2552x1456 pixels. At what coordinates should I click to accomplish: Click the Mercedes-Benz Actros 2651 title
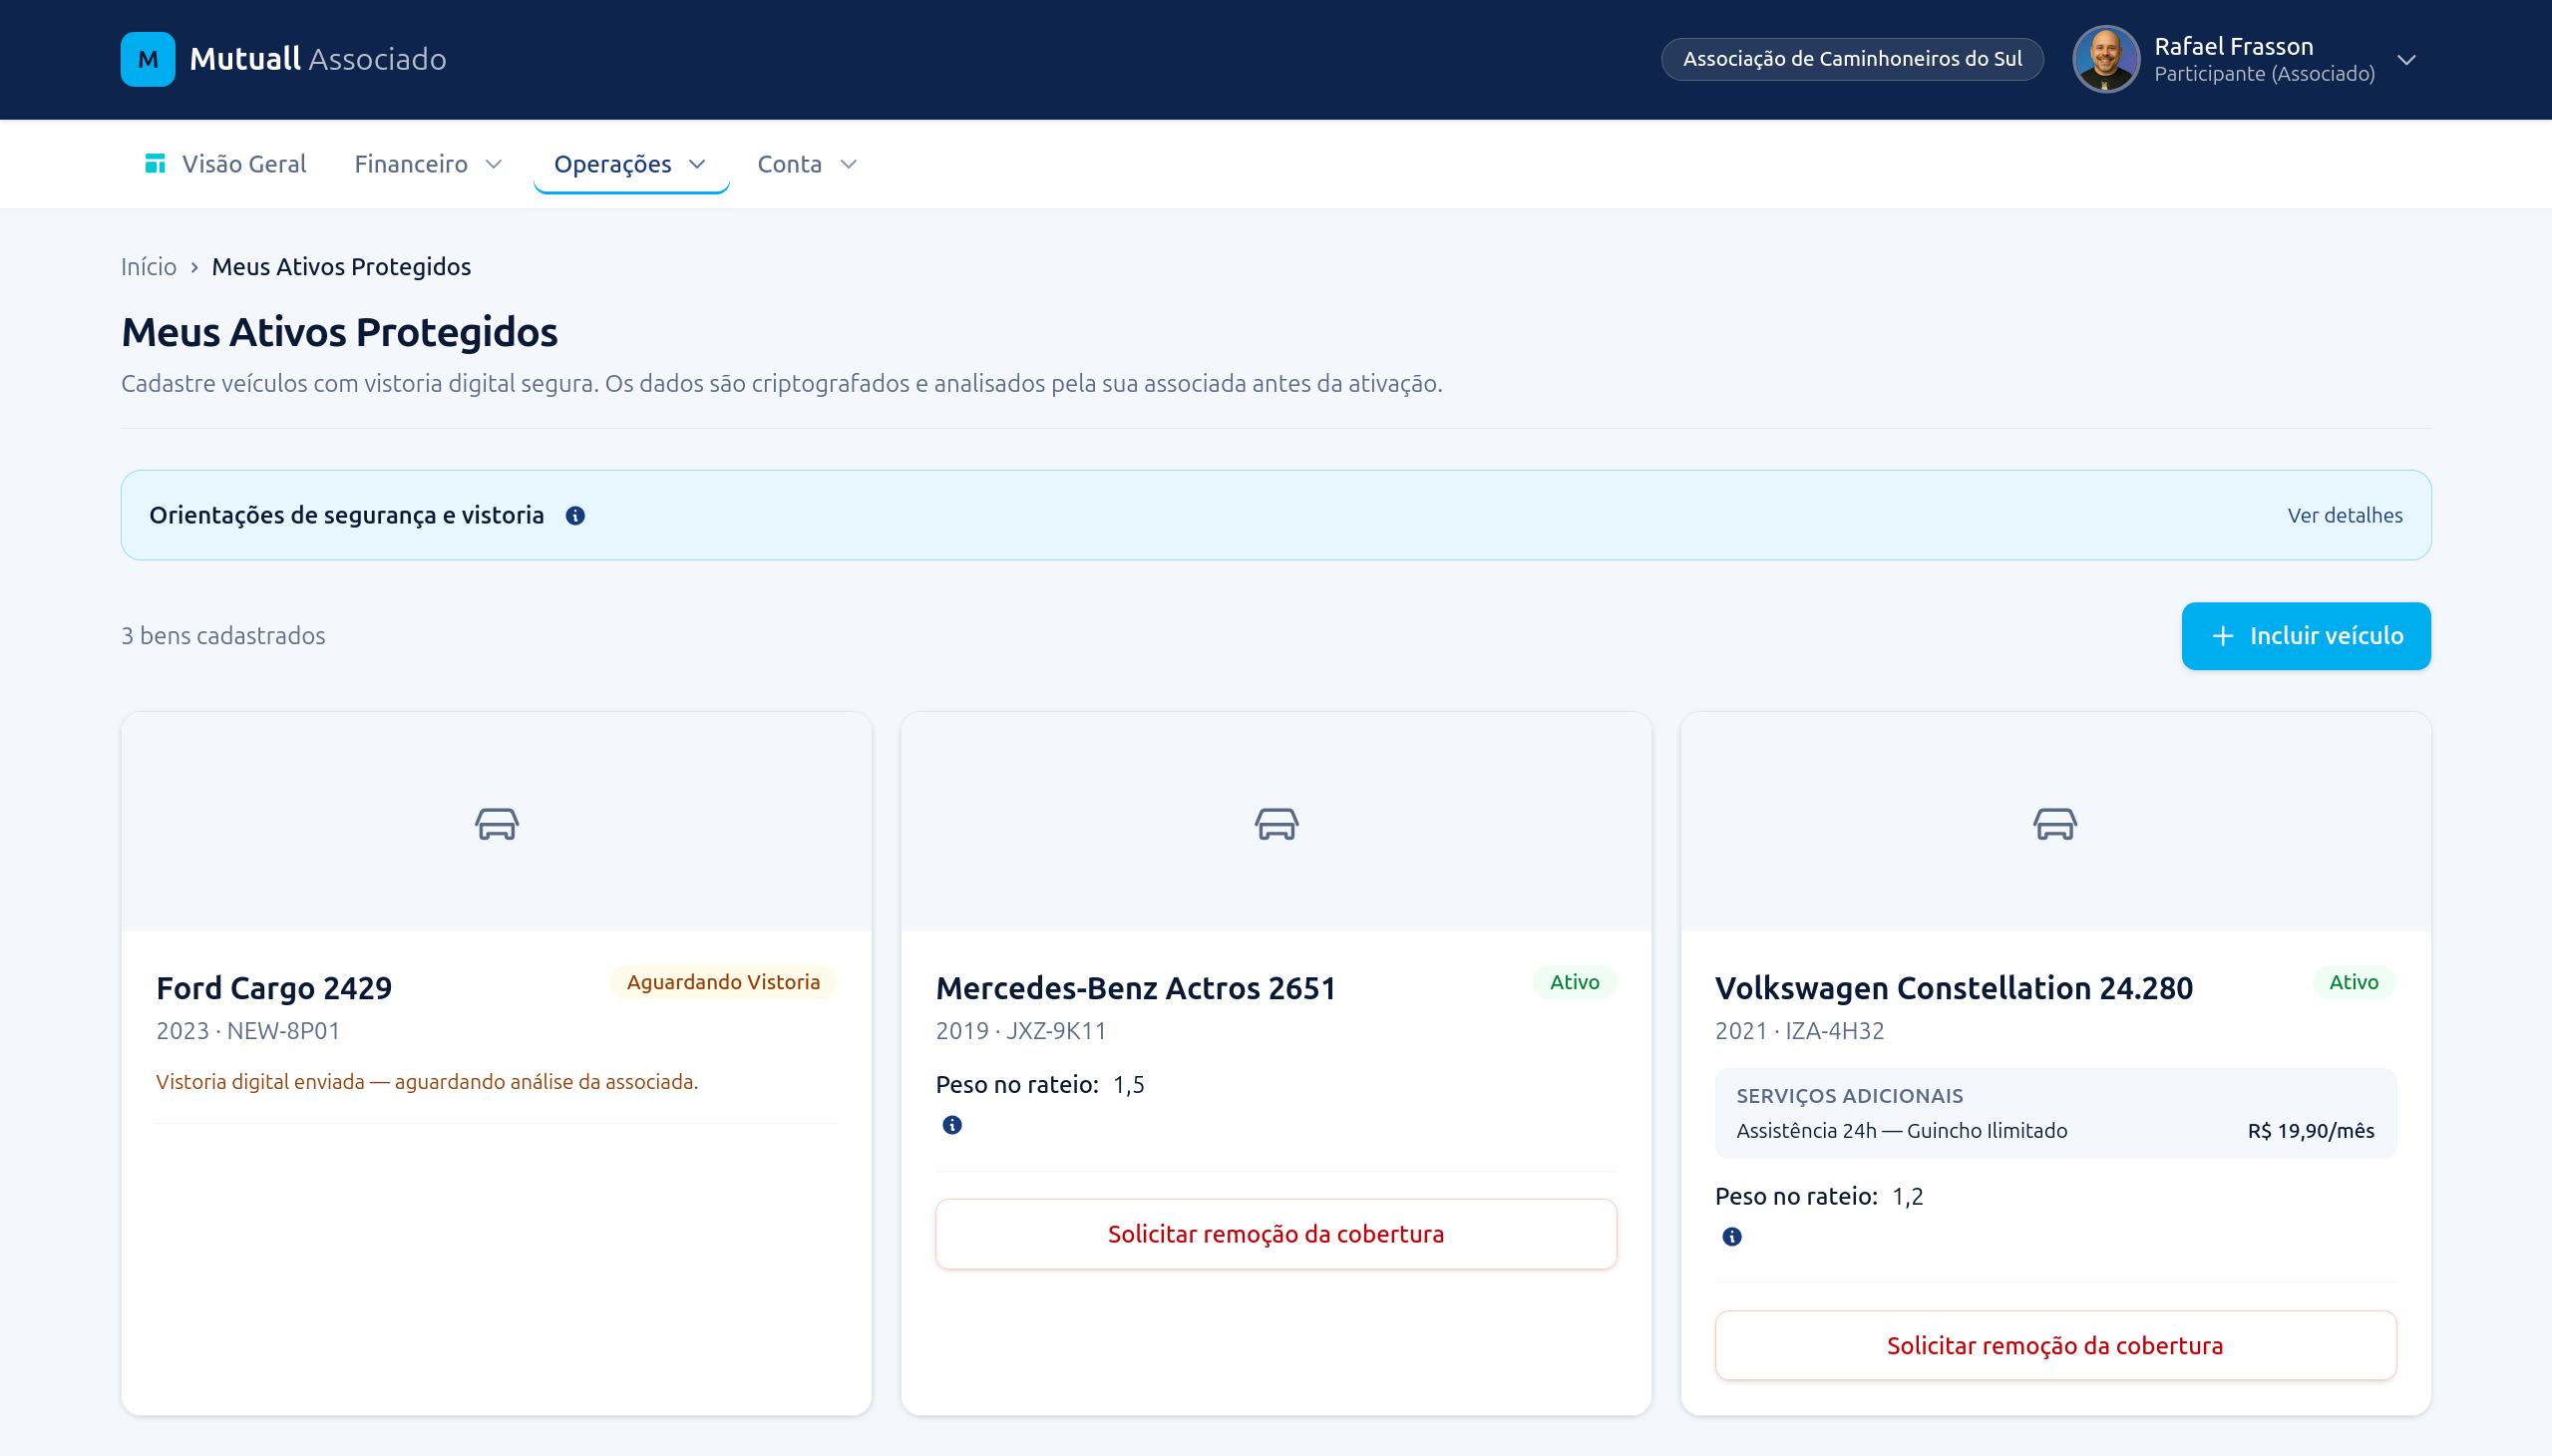tap(1136, 988)
